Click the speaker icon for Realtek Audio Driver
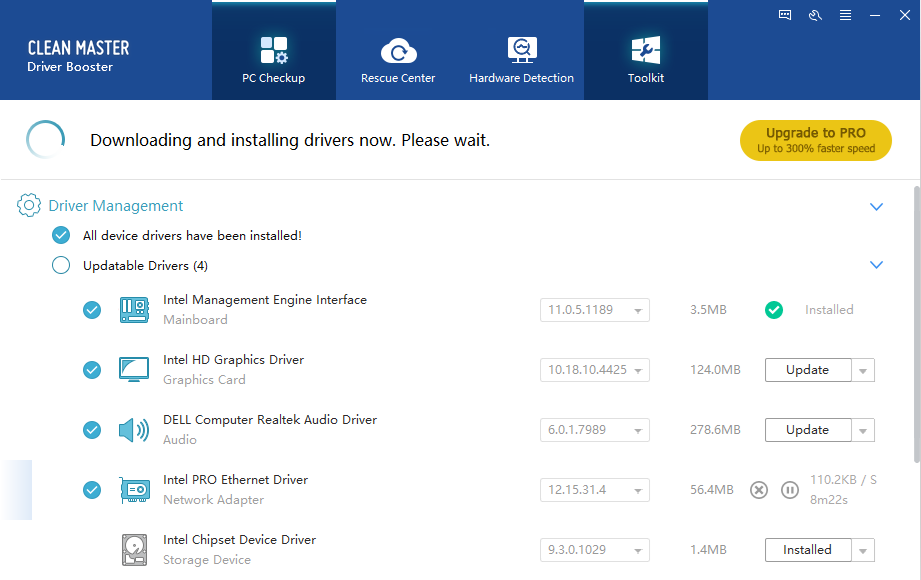The height and width of the screenshot is (580, 921). [134, 430]
